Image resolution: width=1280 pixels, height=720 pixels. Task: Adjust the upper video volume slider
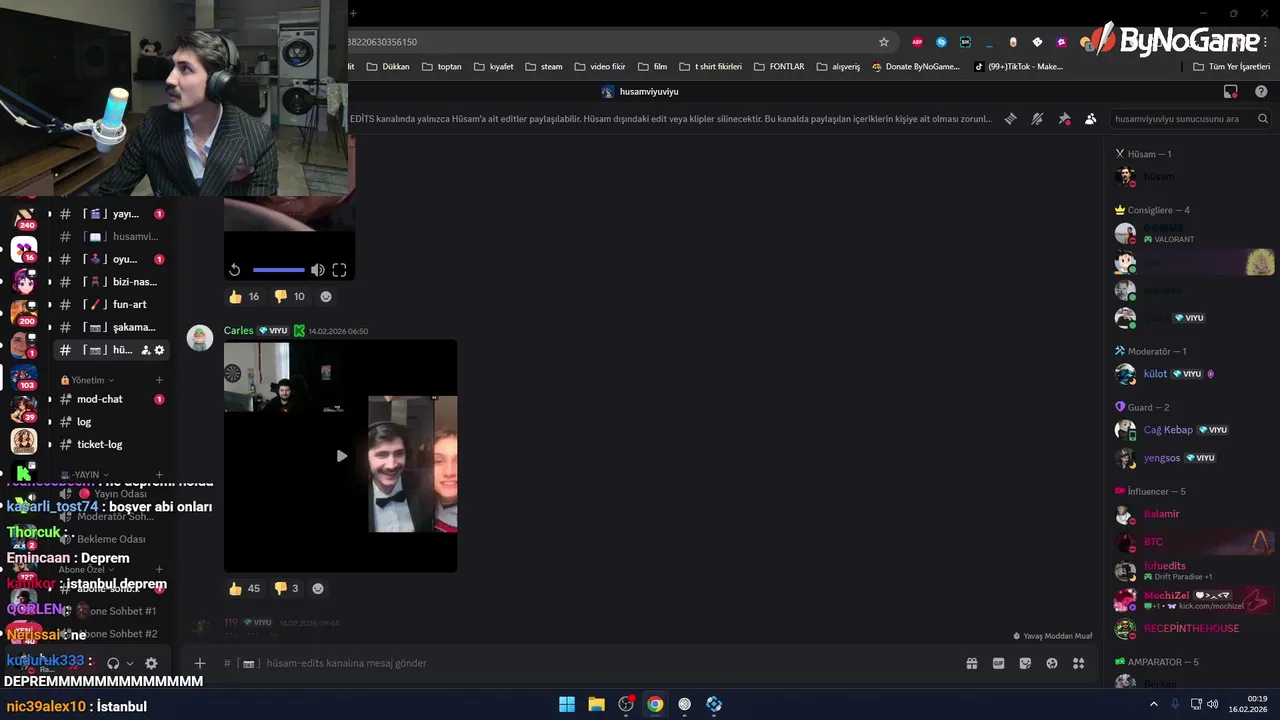coord(279,270)
